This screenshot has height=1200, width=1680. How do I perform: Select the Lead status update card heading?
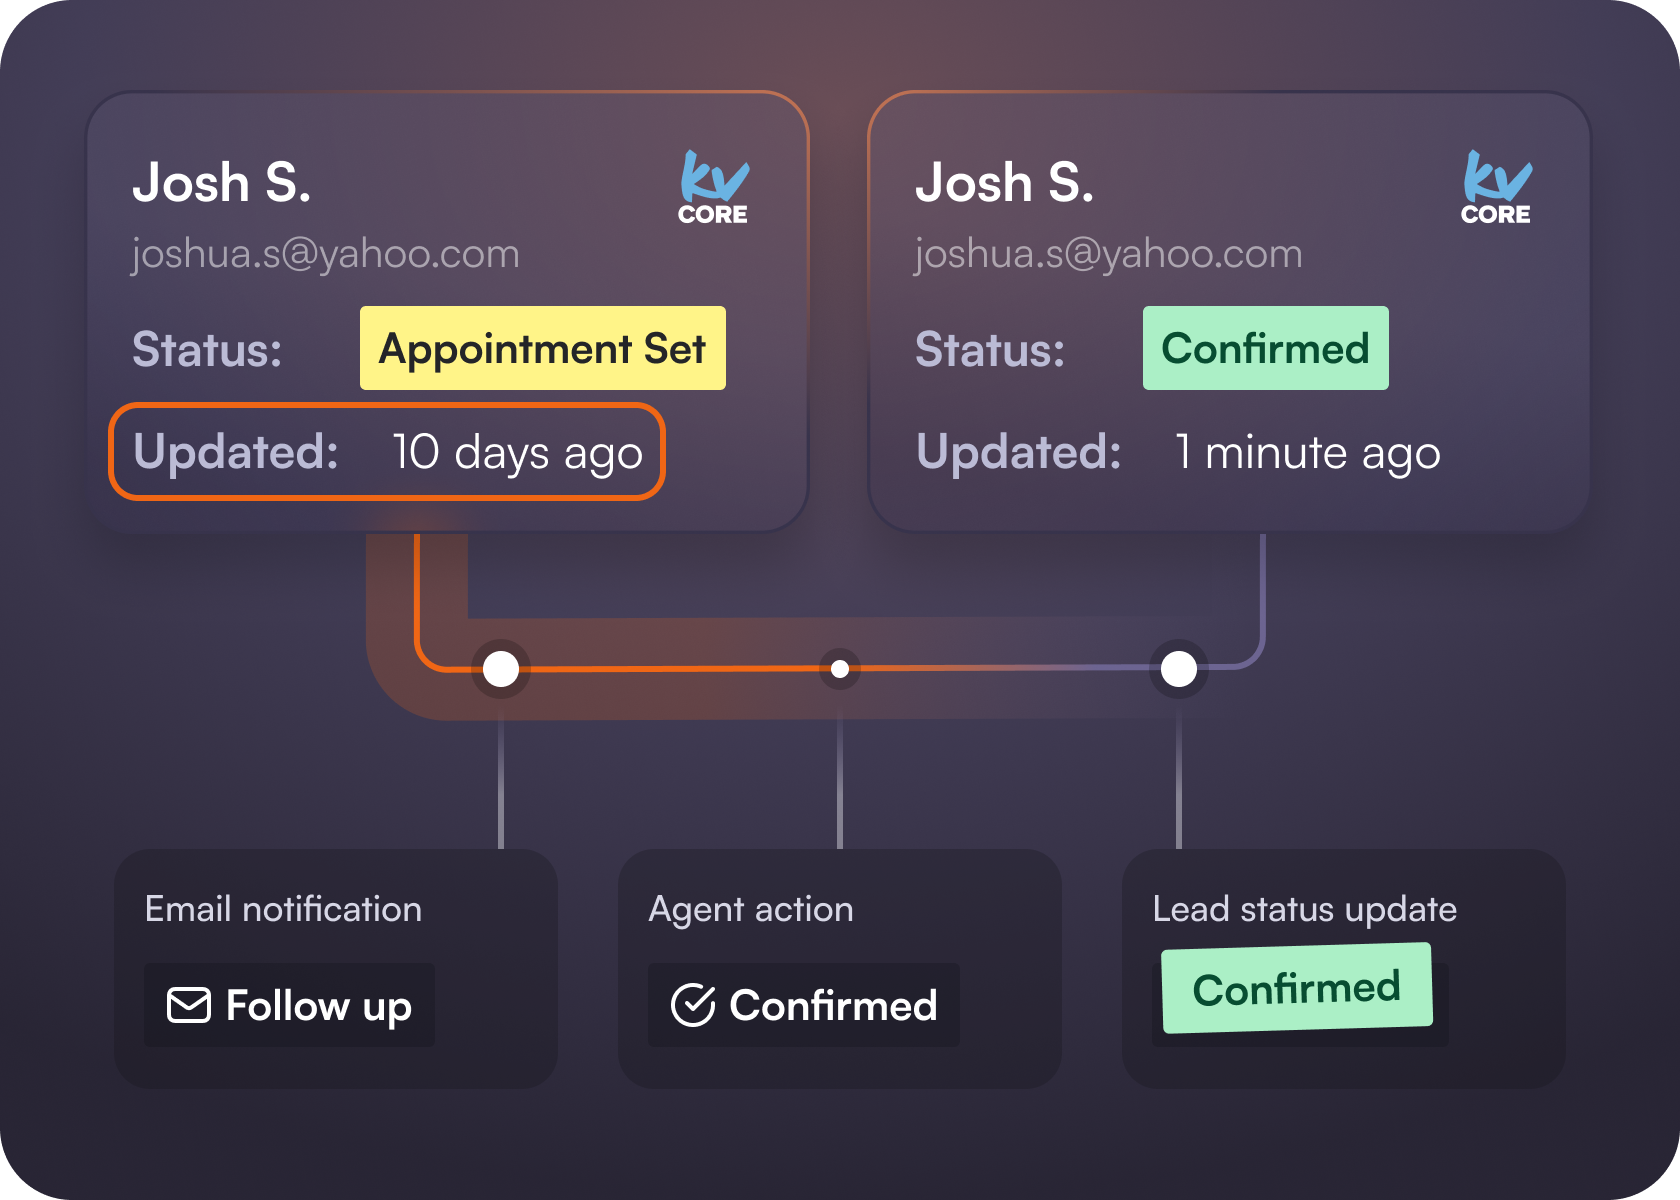[1305, 909]
